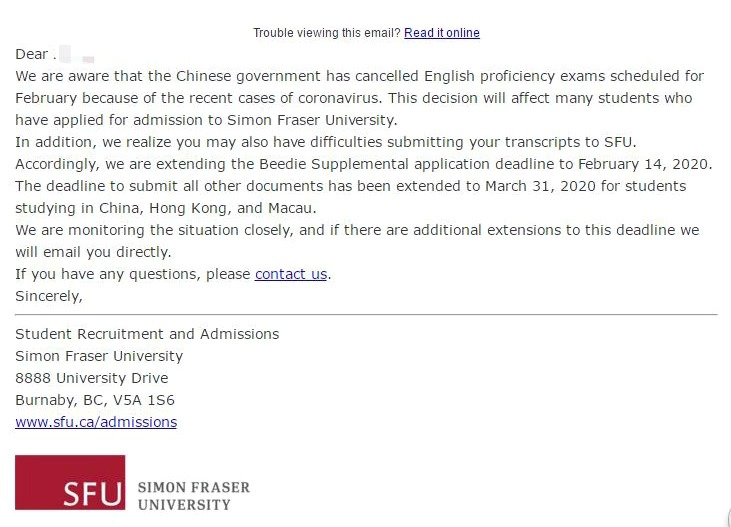Click the "Burnaby, BC, V5A 1S6" line

pyautogui.click(x=95, y=400)
